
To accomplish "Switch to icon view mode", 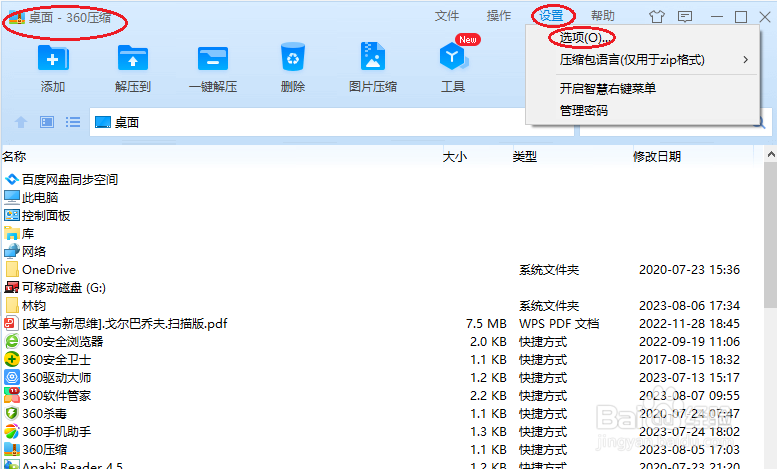I will tap(47, 122).
